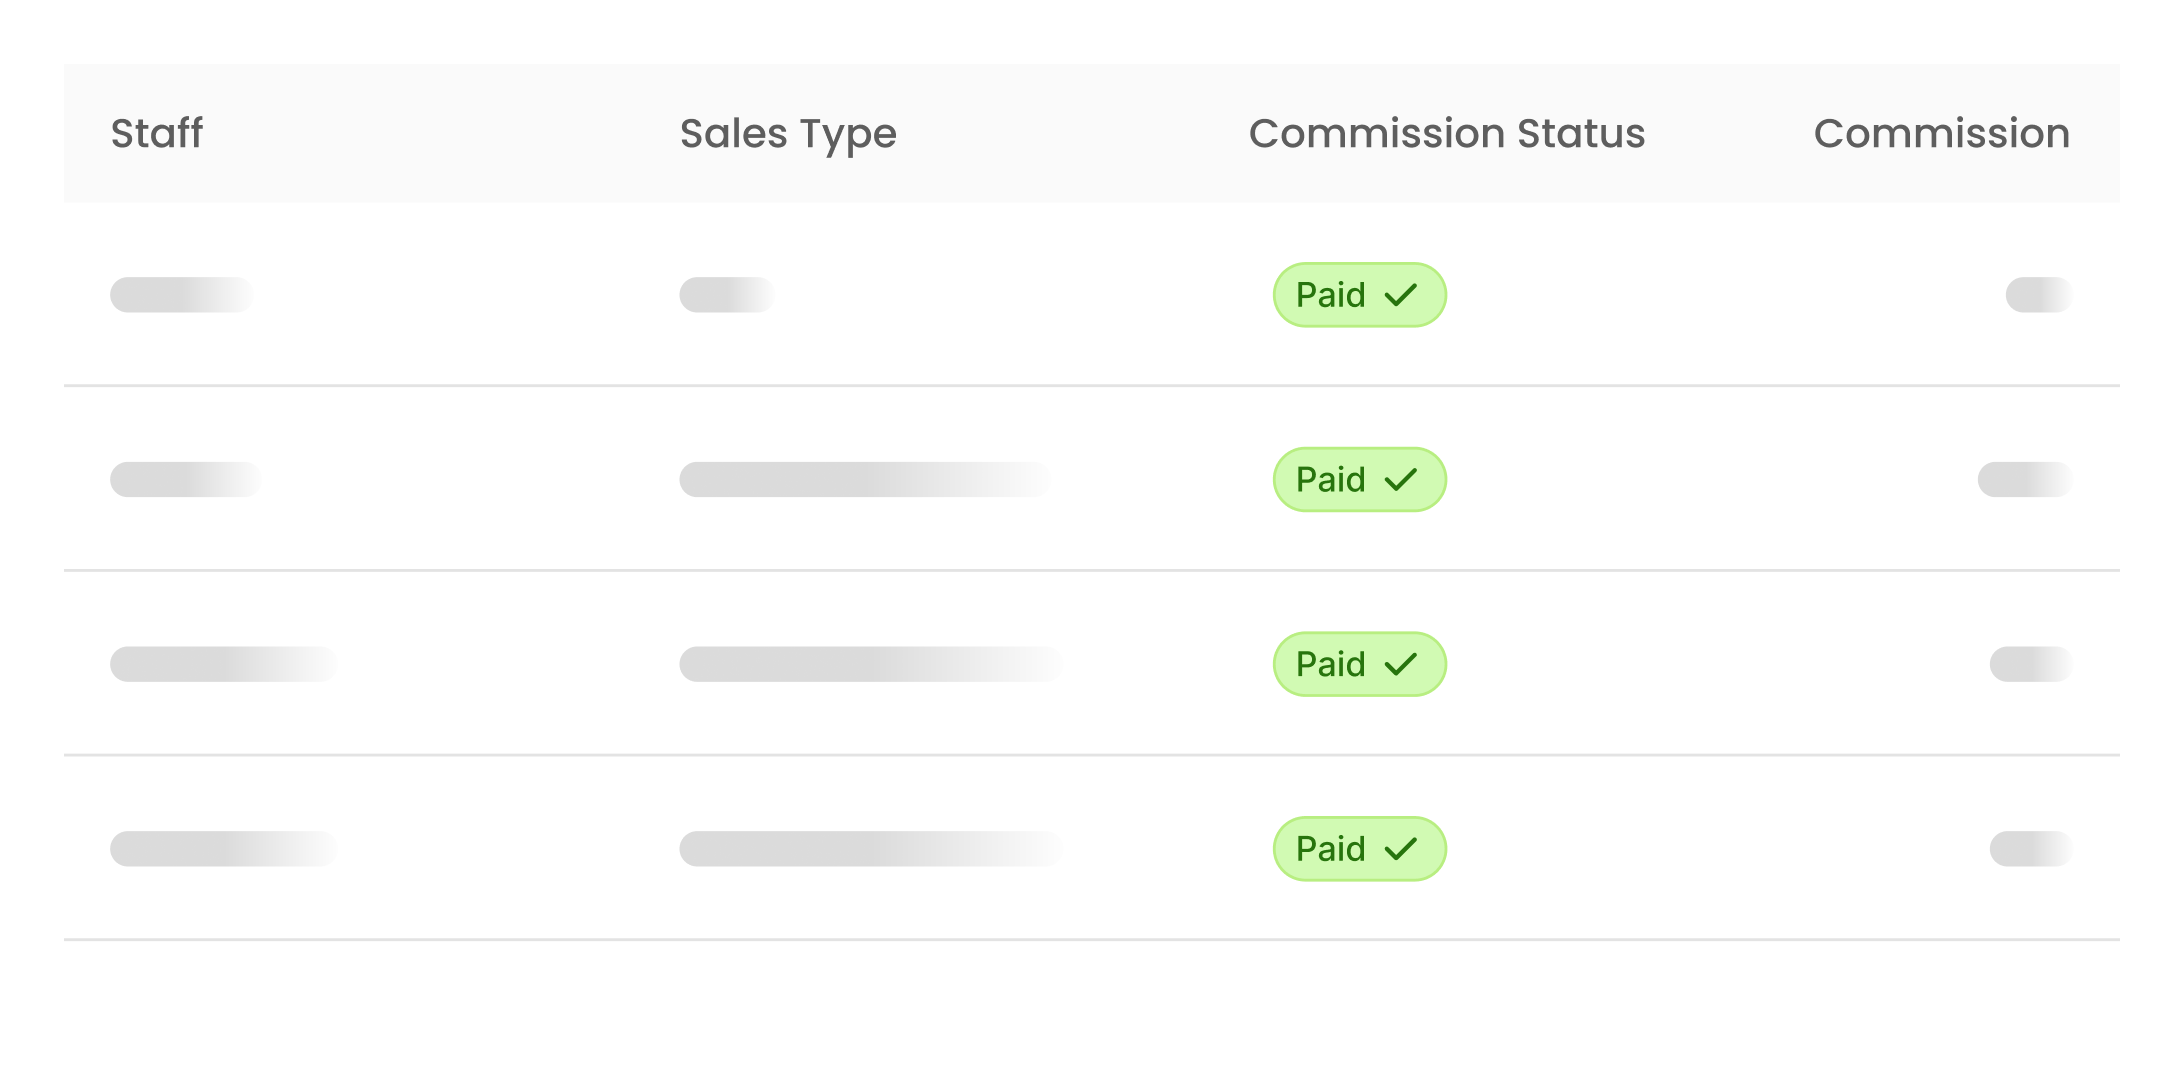The width and height of the screenshot is (2184, 1080).
Task: Select the first row's staff name placeholder
Action: [x=181, y=295]
